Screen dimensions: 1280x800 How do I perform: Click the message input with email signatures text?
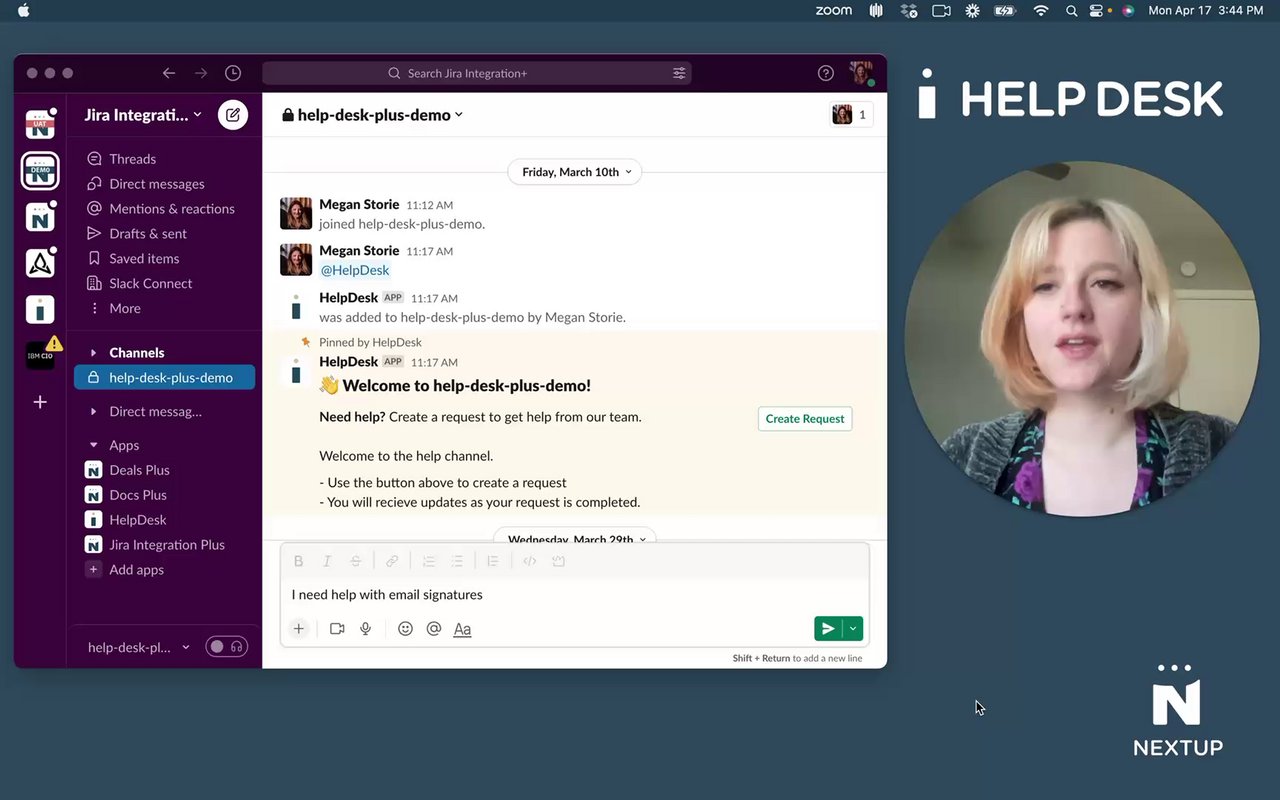point(575,595)
